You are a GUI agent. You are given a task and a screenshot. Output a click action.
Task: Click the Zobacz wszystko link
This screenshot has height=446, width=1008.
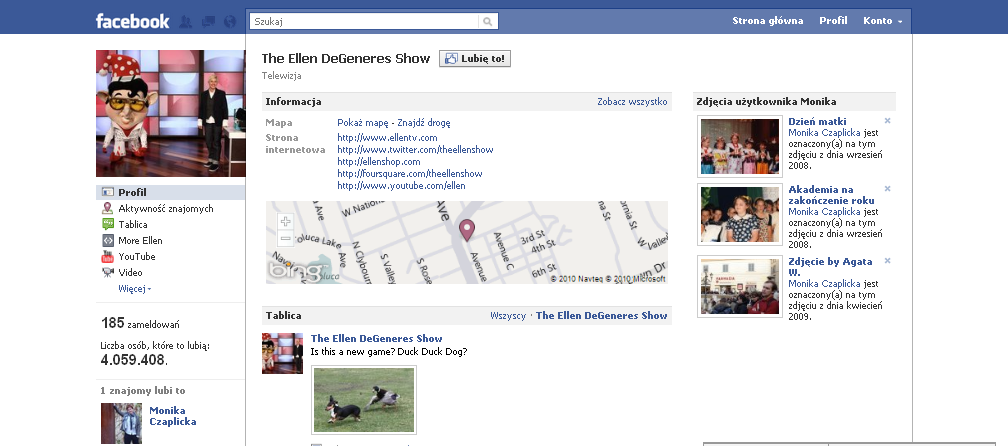632,102
